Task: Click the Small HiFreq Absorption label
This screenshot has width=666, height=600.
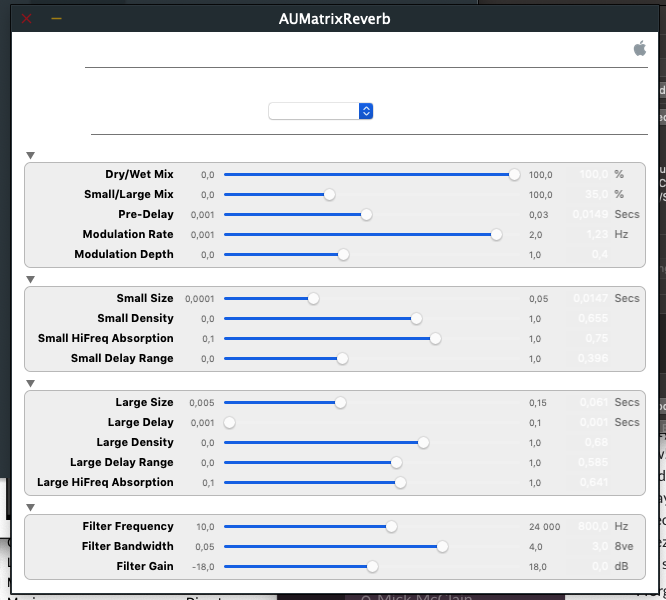Action: [x=105, y=338]
